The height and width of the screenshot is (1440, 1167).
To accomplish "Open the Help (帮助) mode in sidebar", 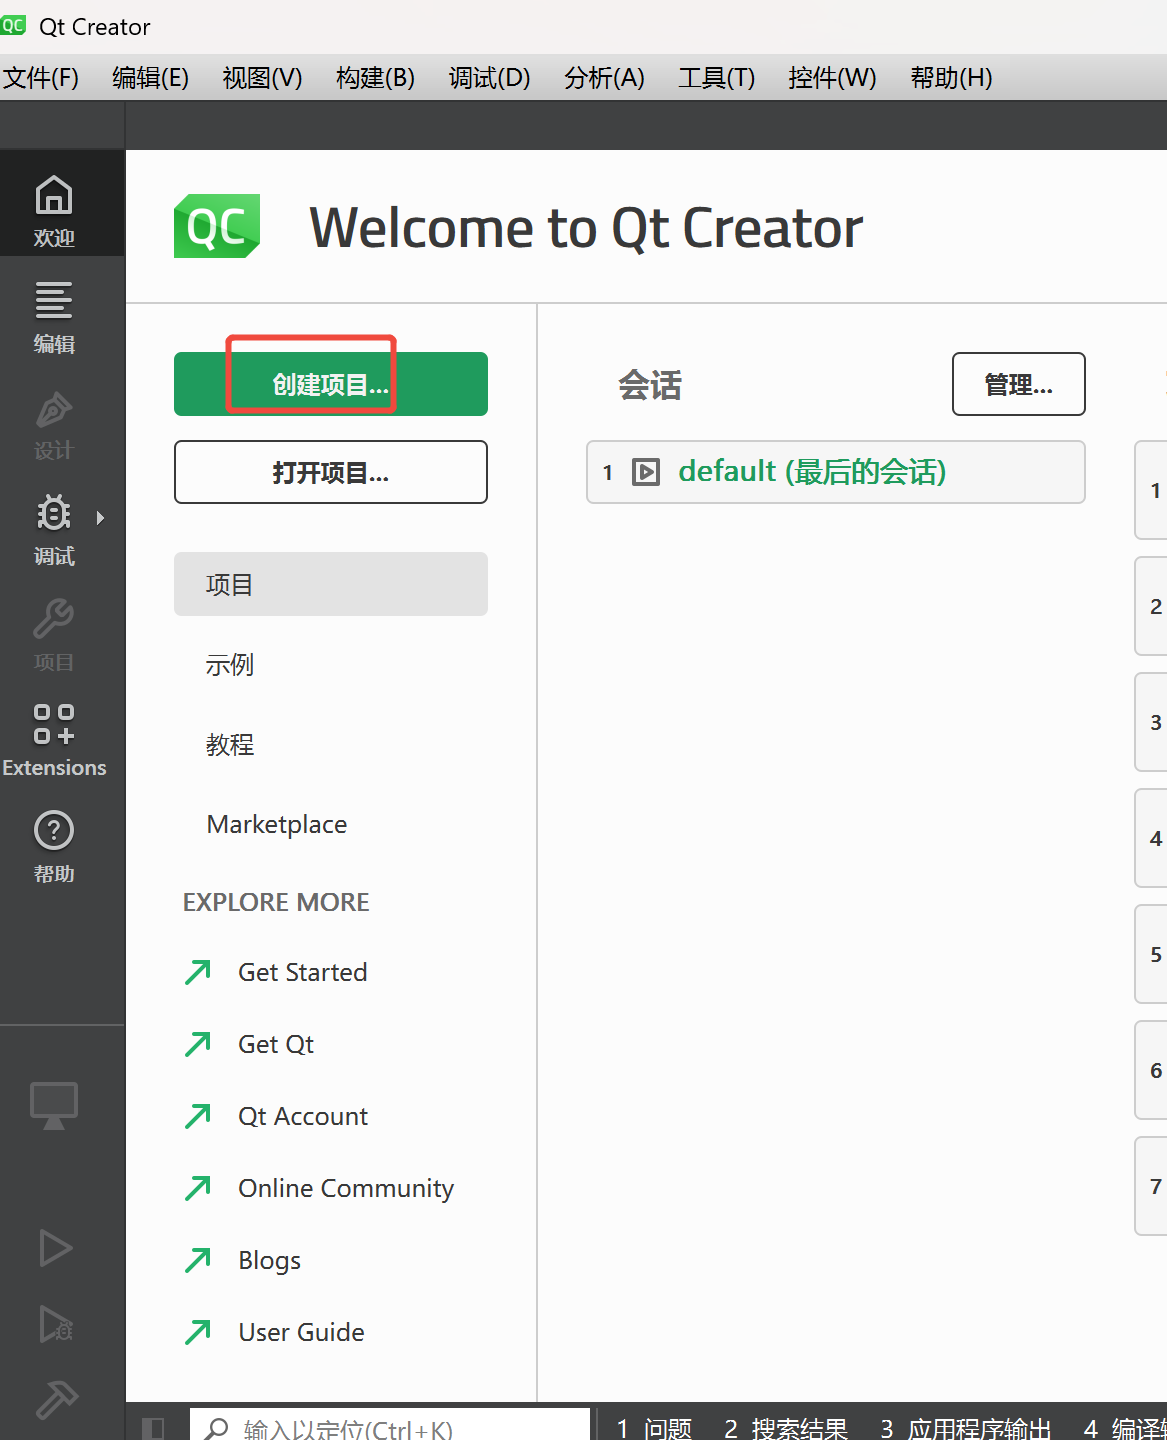I will coord(54,847).
